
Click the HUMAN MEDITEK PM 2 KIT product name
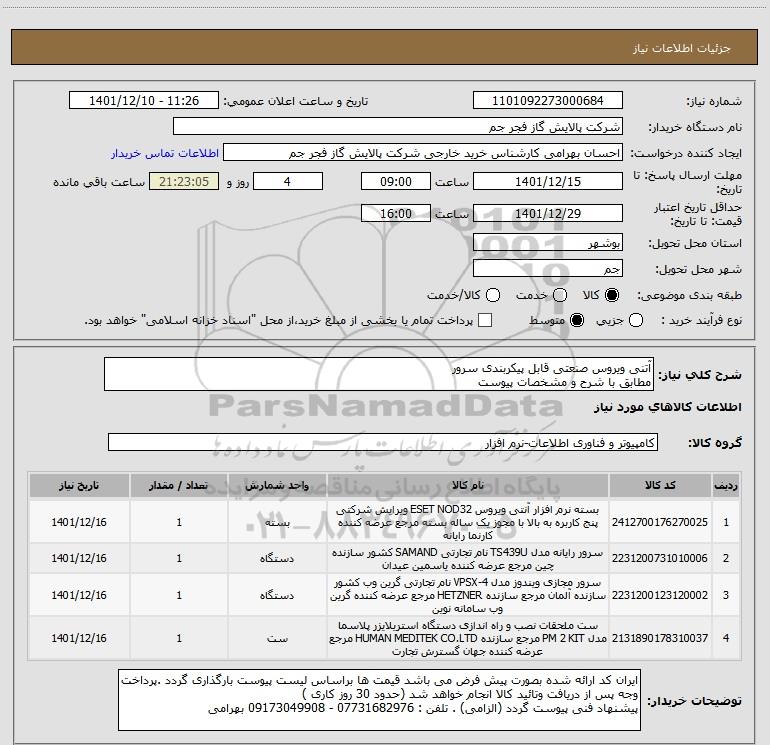(x=468, y=638)
